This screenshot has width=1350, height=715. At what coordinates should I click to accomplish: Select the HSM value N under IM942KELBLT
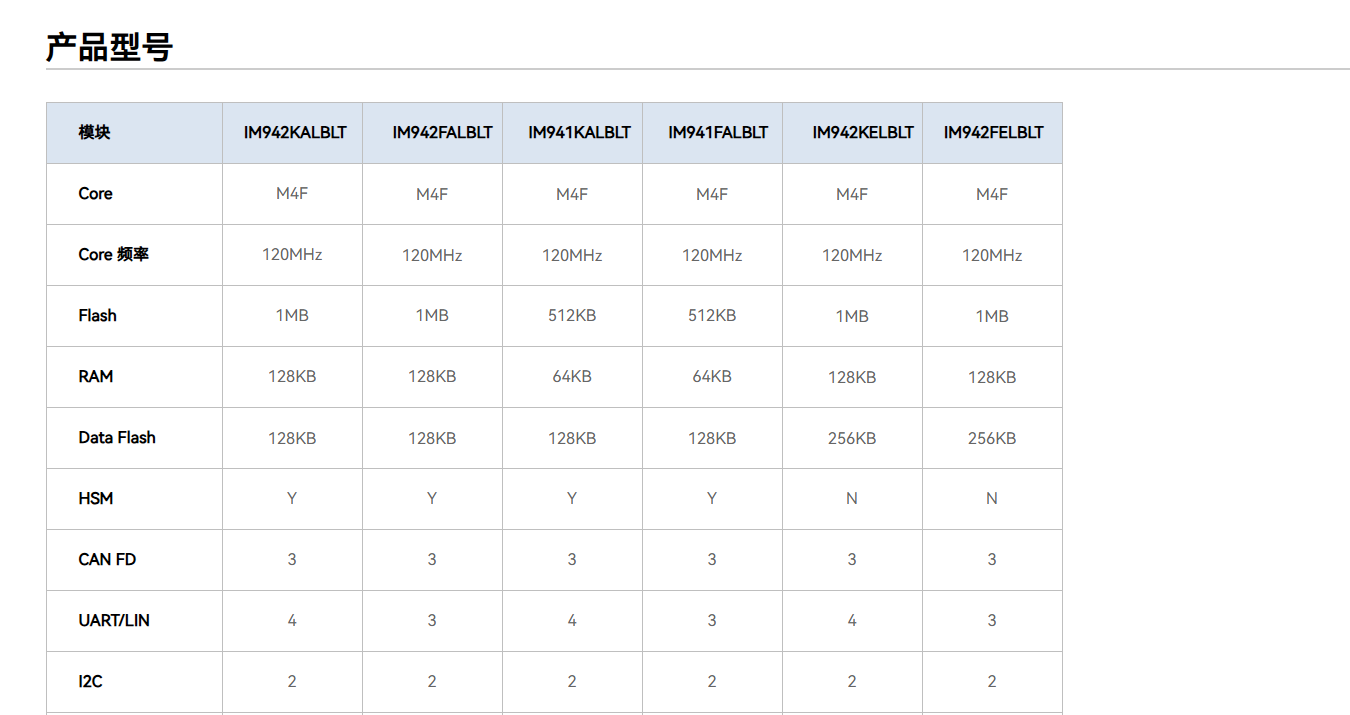(x=852, y=499)
